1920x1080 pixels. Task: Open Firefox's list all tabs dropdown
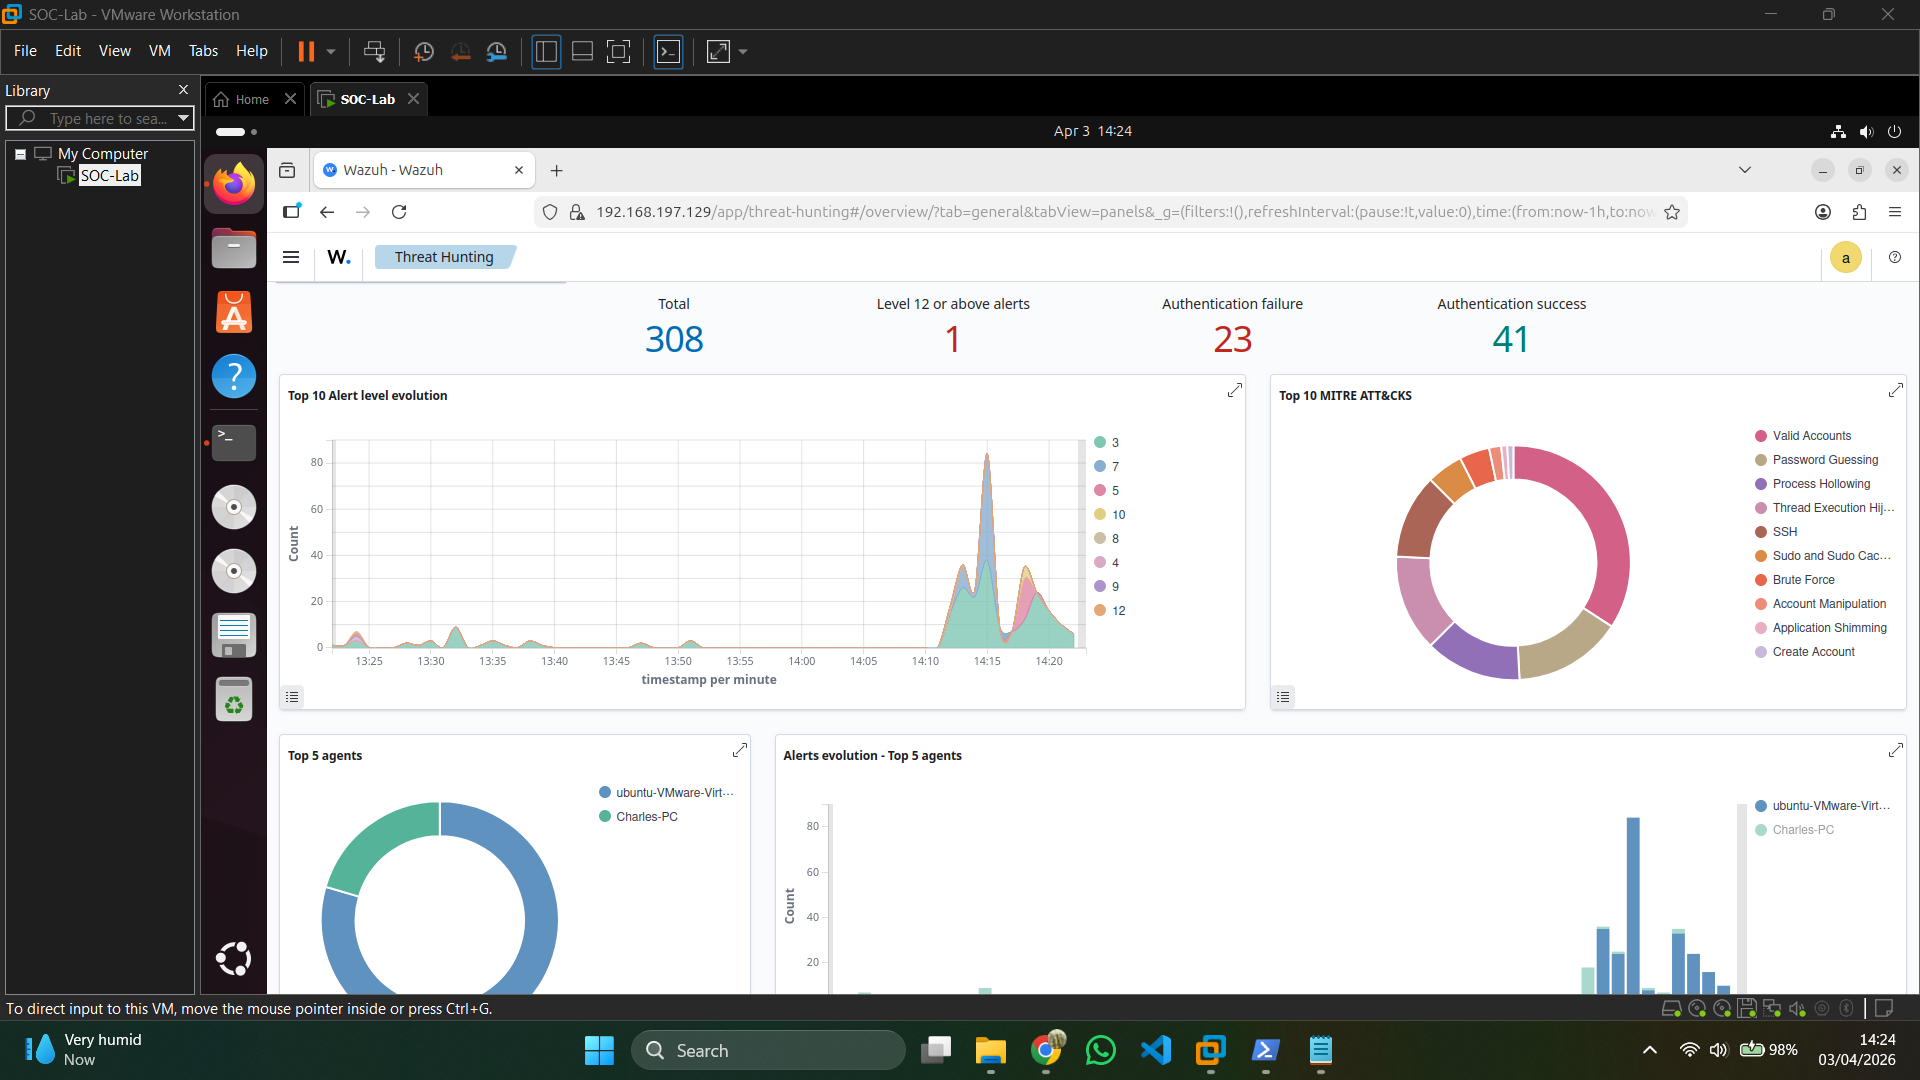(1745, 170)
